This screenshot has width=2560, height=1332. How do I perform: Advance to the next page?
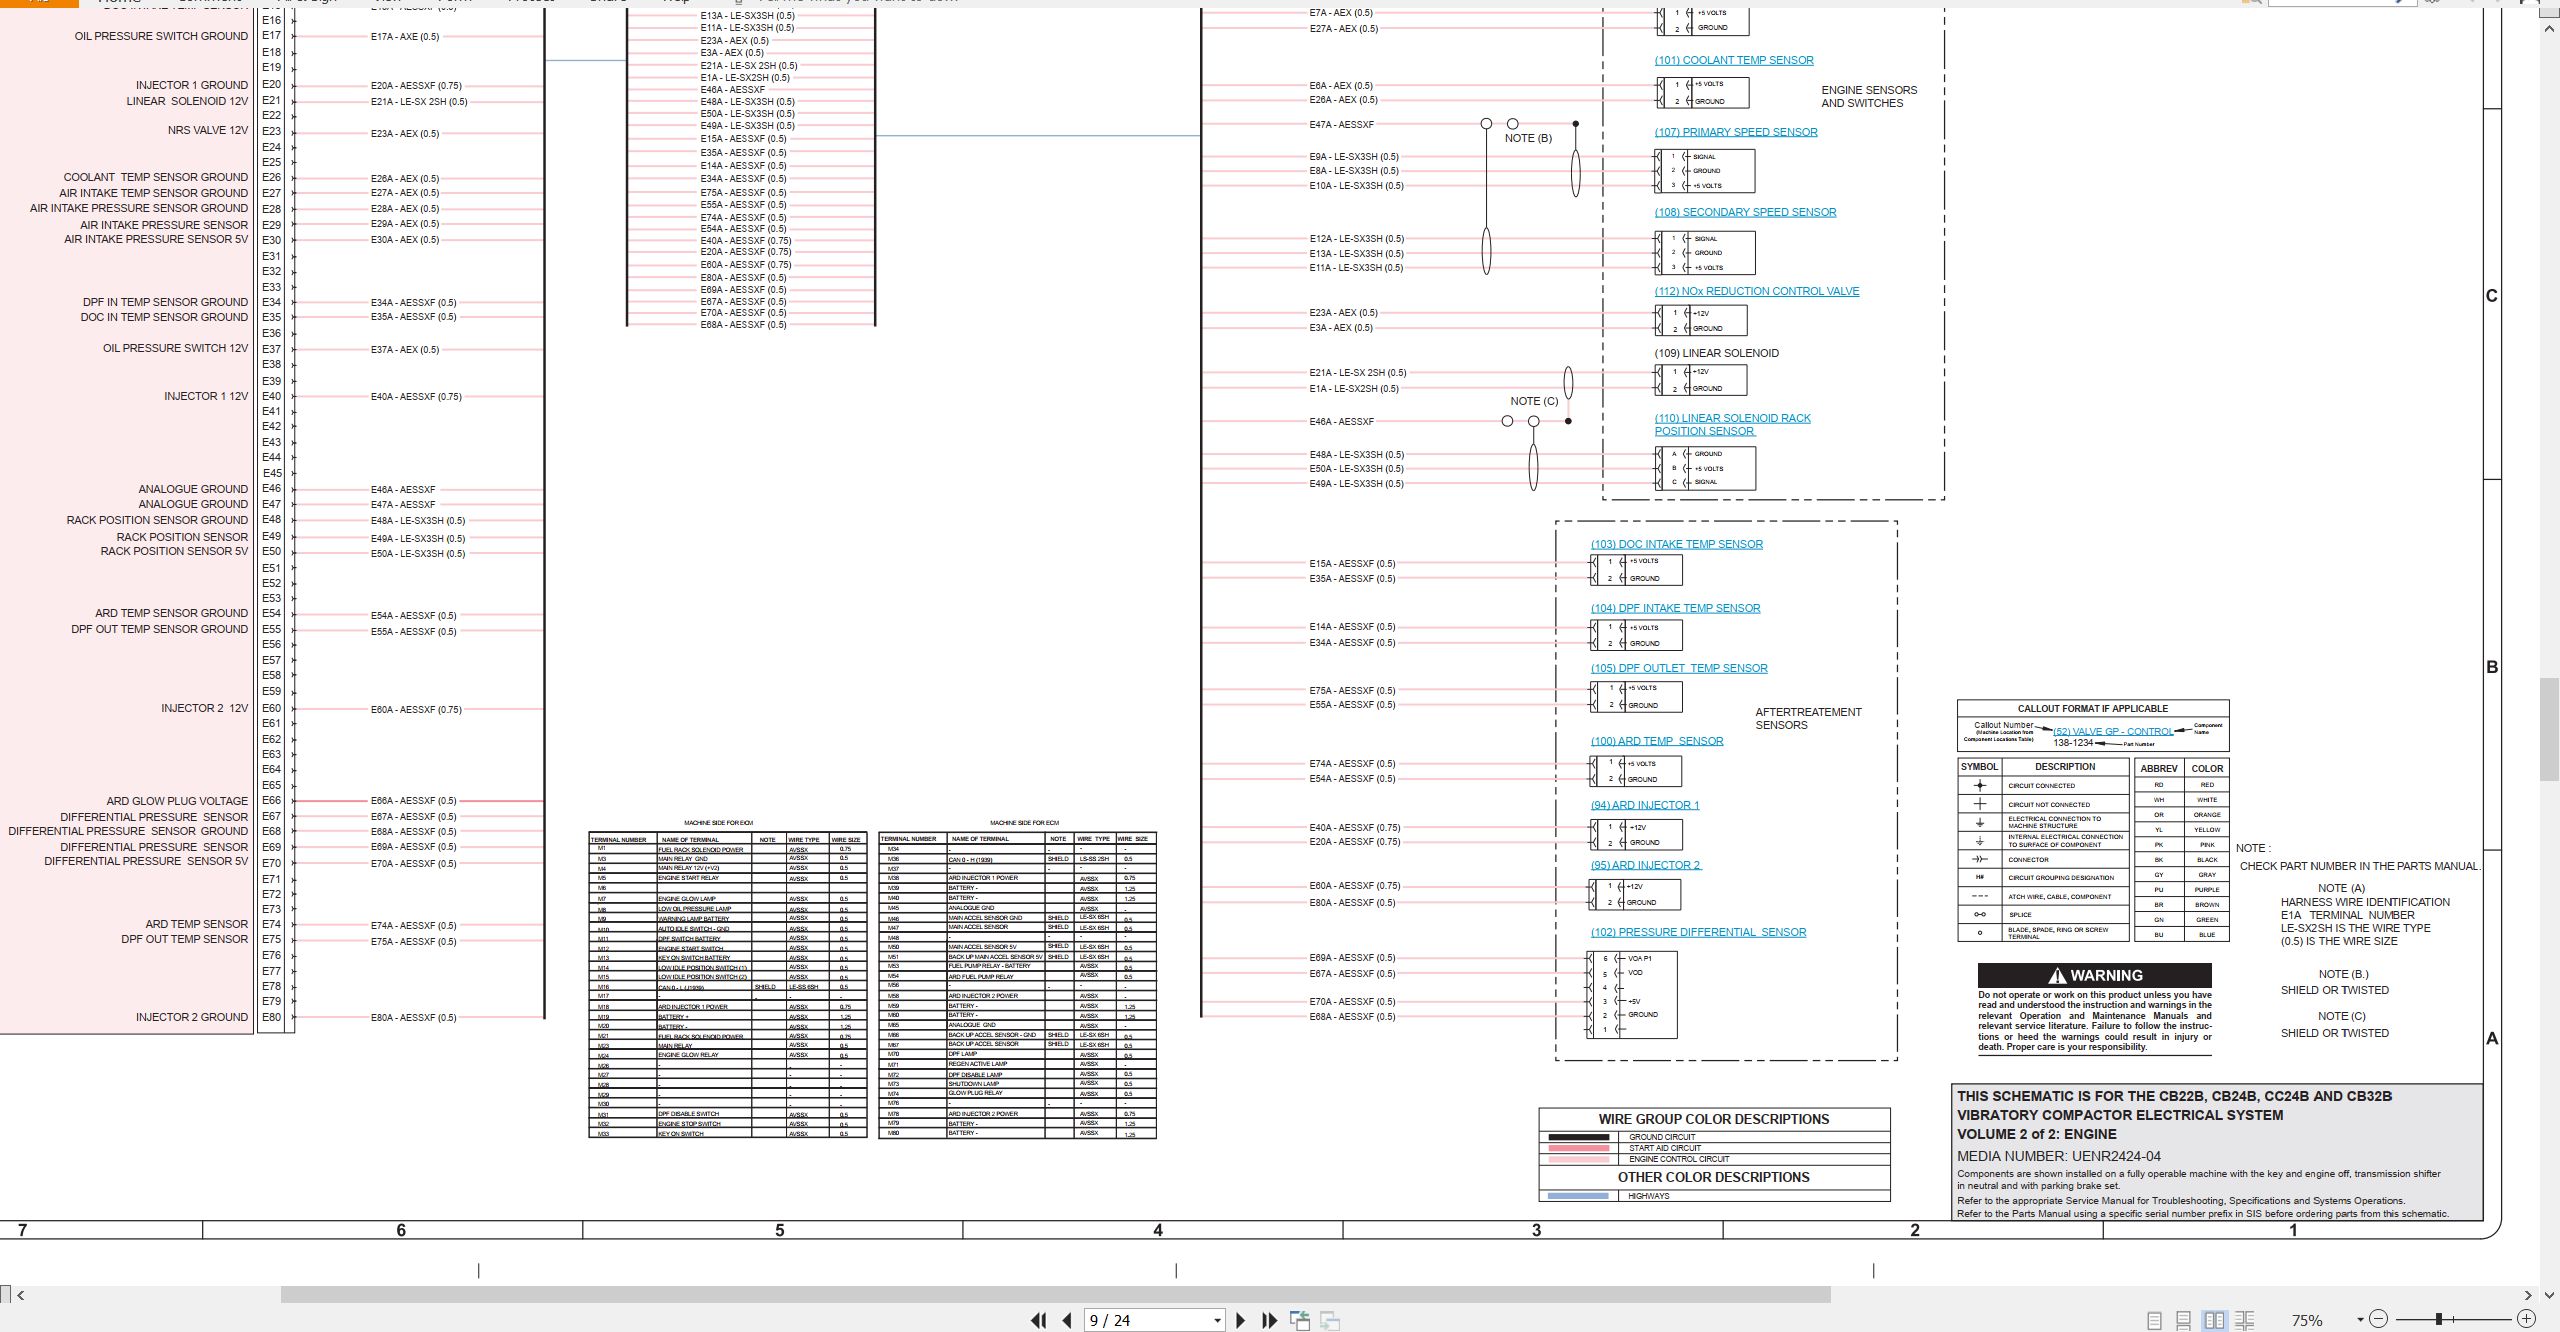1241,1320
